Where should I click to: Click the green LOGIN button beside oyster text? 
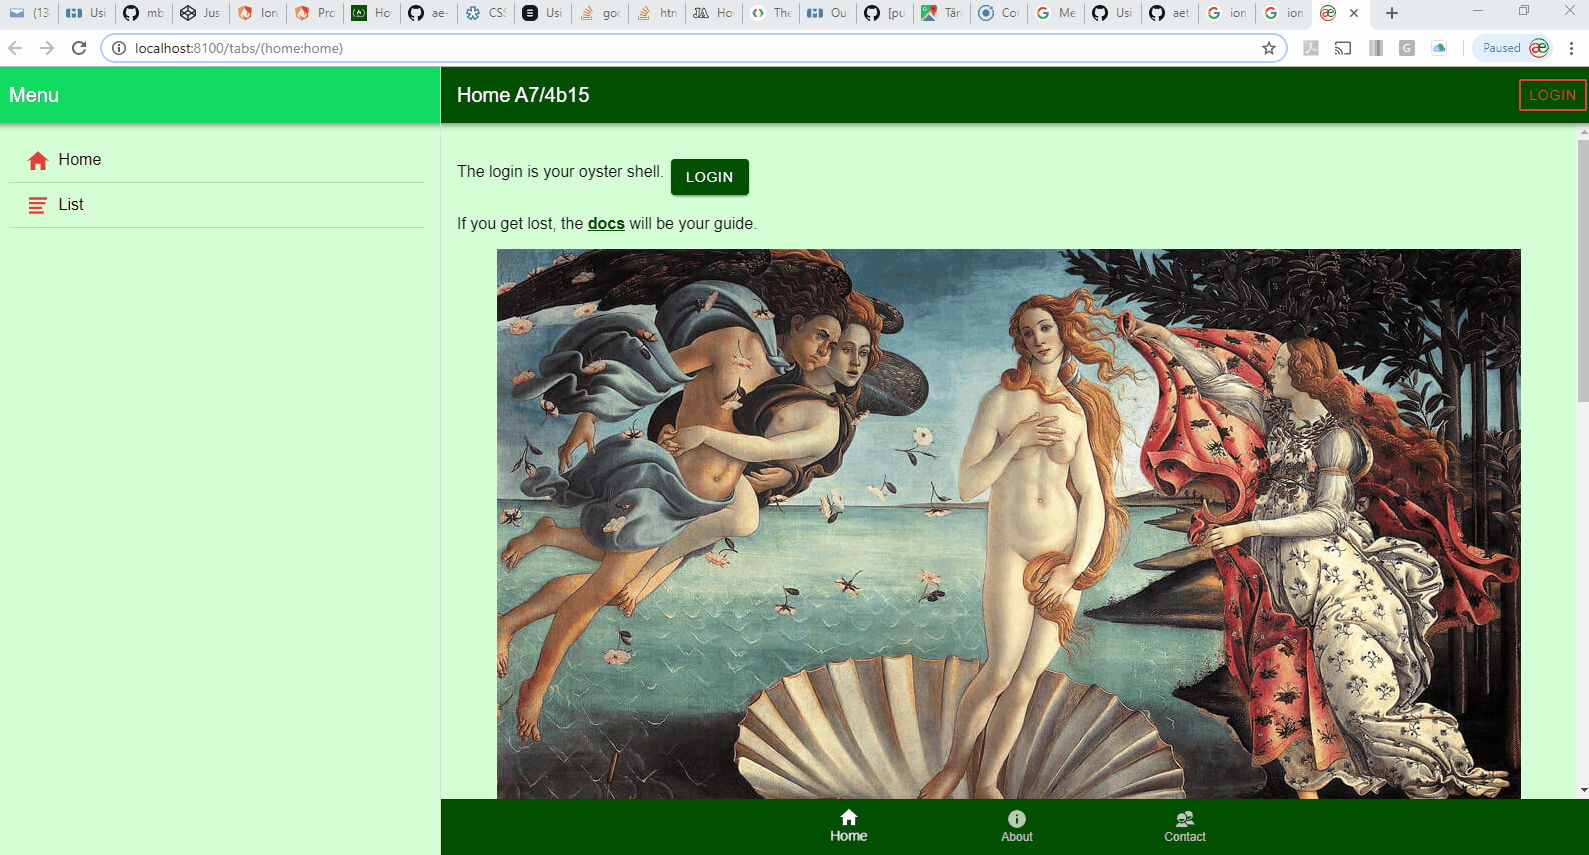pyautogui.click(x=709, y=177)
